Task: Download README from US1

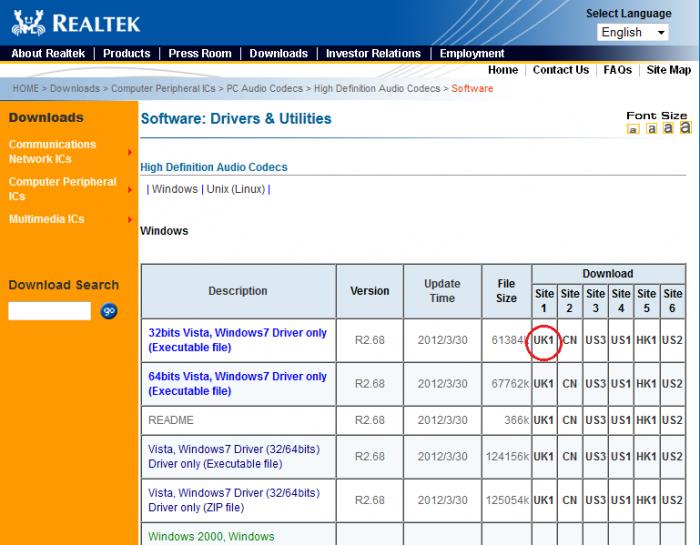Action: pyautogui.click(x=621, y=420)
